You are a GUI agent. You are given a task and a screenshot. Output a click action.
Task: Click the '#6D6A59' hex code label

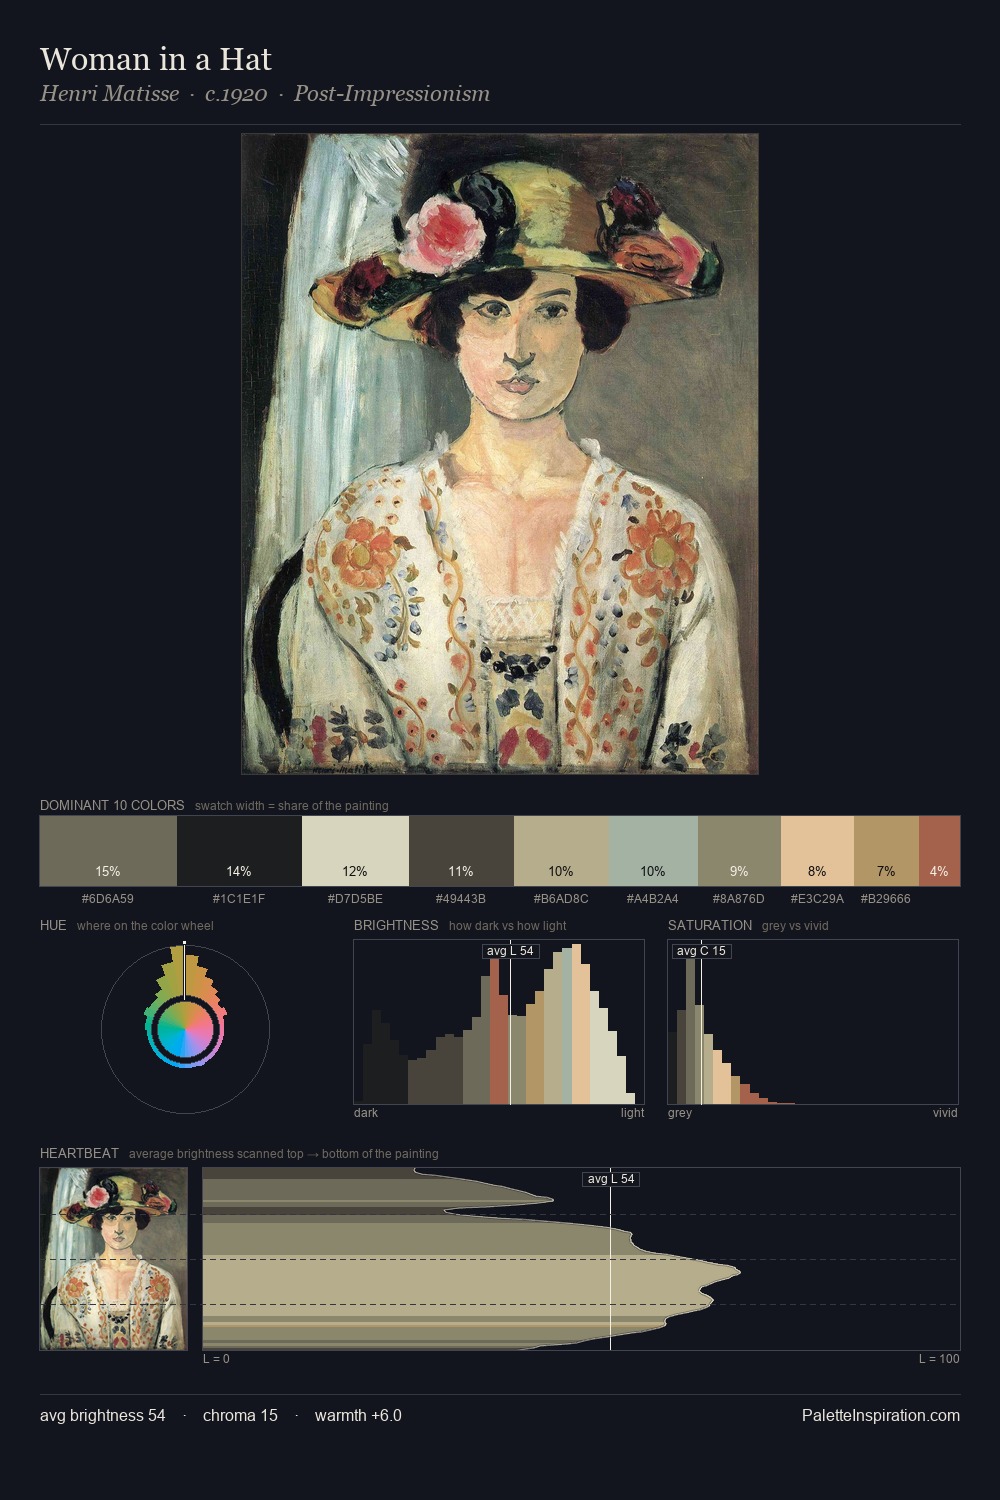pyautogui.click(x=108, y=899)
